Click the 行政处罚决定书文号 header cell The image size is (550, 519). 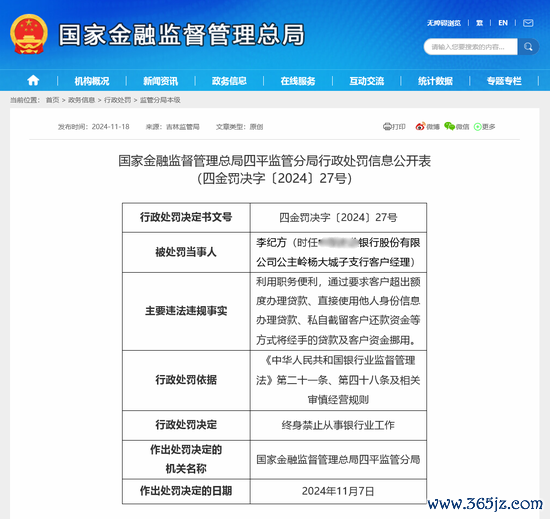pyautogui.click(x=186, y=217)
